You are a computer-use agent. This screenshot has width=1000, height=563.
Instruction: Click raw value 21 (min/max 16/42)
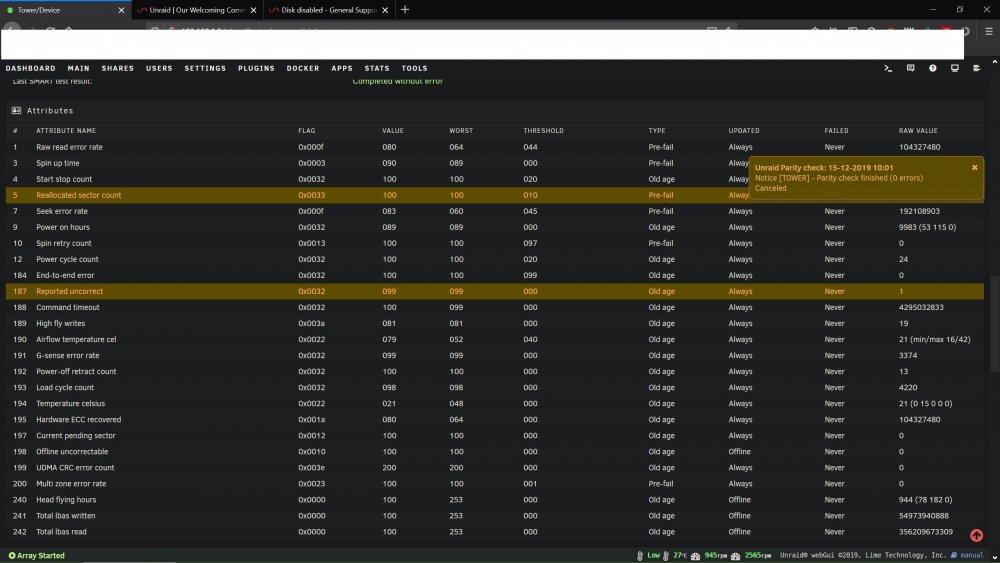point(934,339)
